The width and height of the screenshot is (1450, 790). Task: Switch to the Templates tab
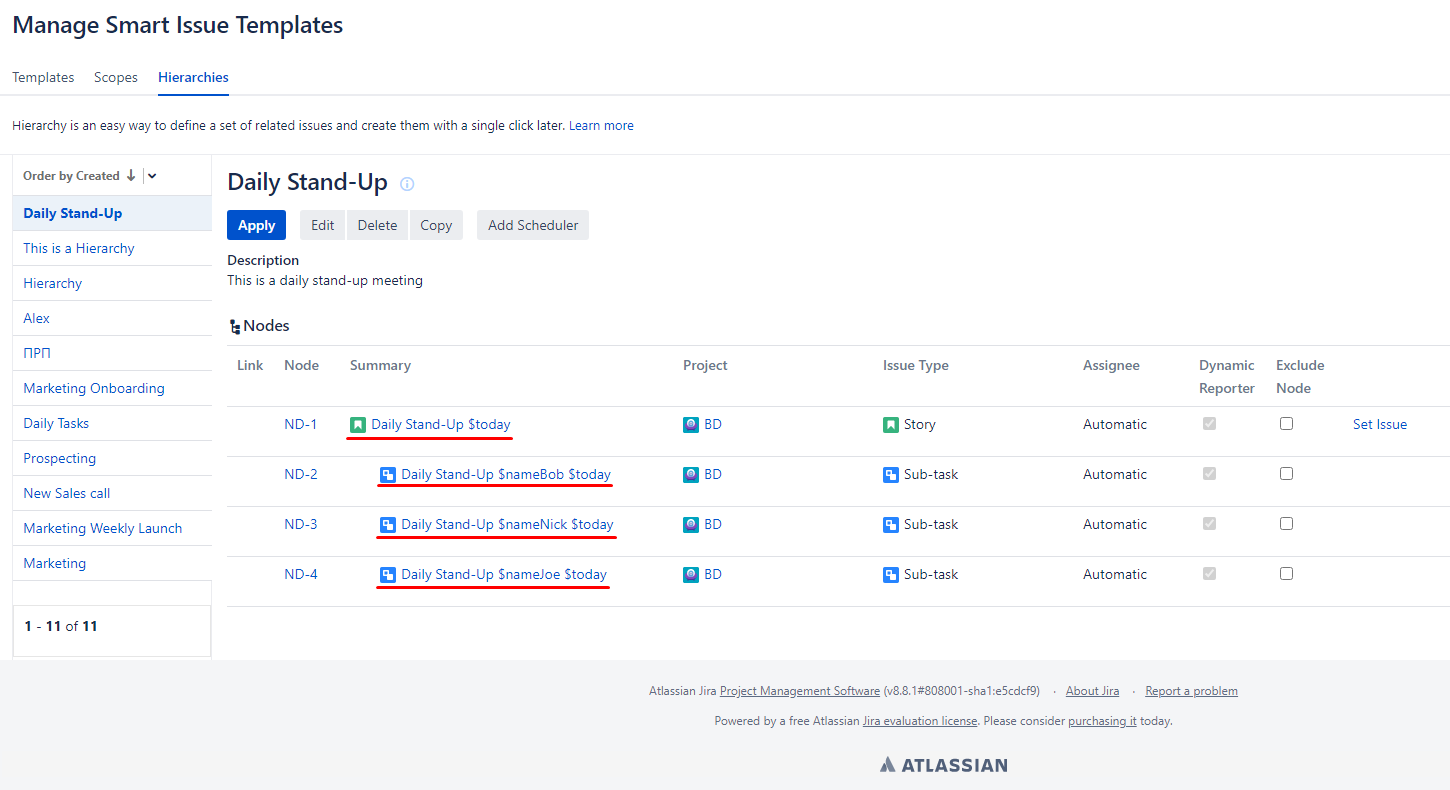[43, 77]
